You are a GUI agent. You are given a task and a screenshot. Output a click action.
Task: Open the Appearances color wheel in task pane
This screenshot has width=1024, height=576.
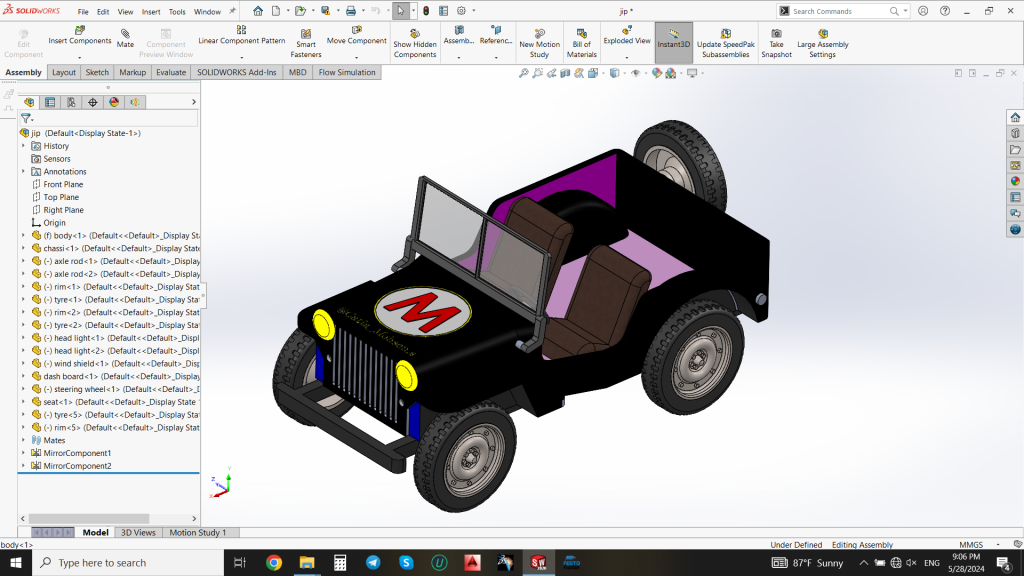click(1015, 181)
